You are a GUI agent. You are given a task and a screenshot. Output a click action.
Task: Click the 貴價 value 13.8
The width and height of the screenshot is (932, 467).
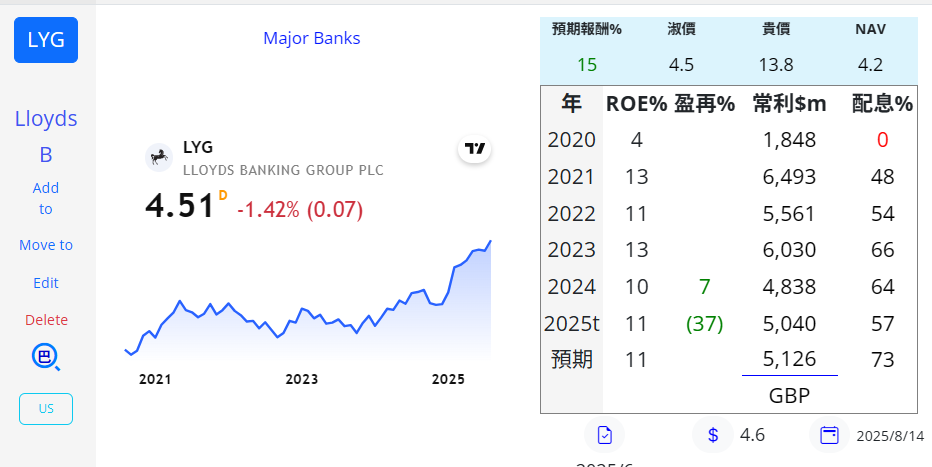776,65
